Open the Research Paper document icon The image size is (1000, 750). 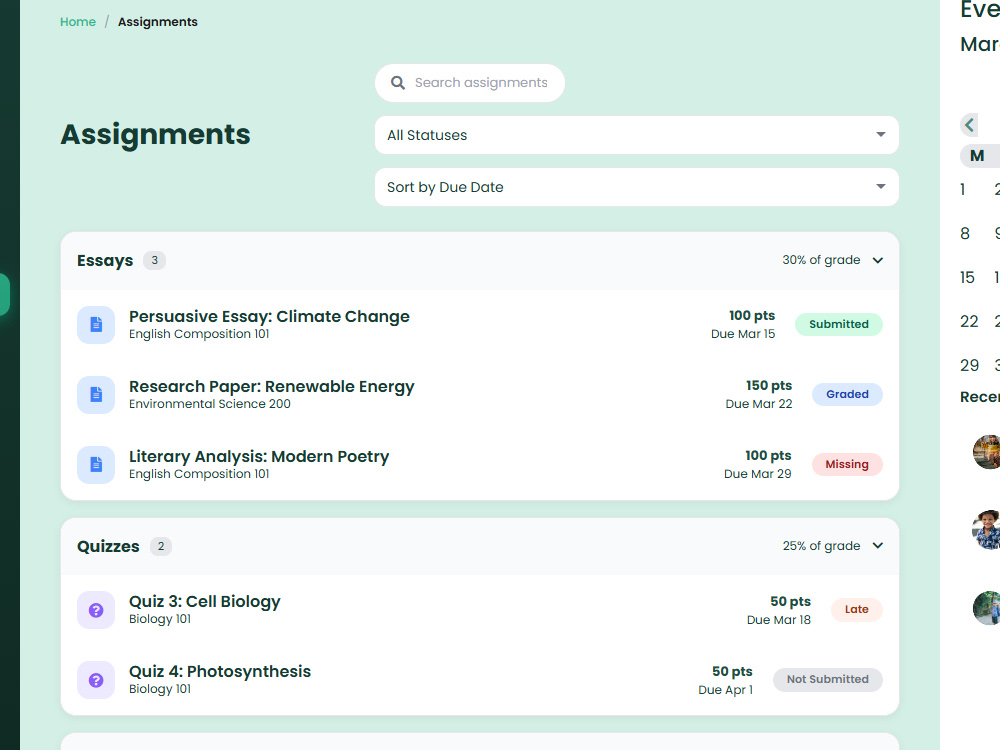point(96,395)
